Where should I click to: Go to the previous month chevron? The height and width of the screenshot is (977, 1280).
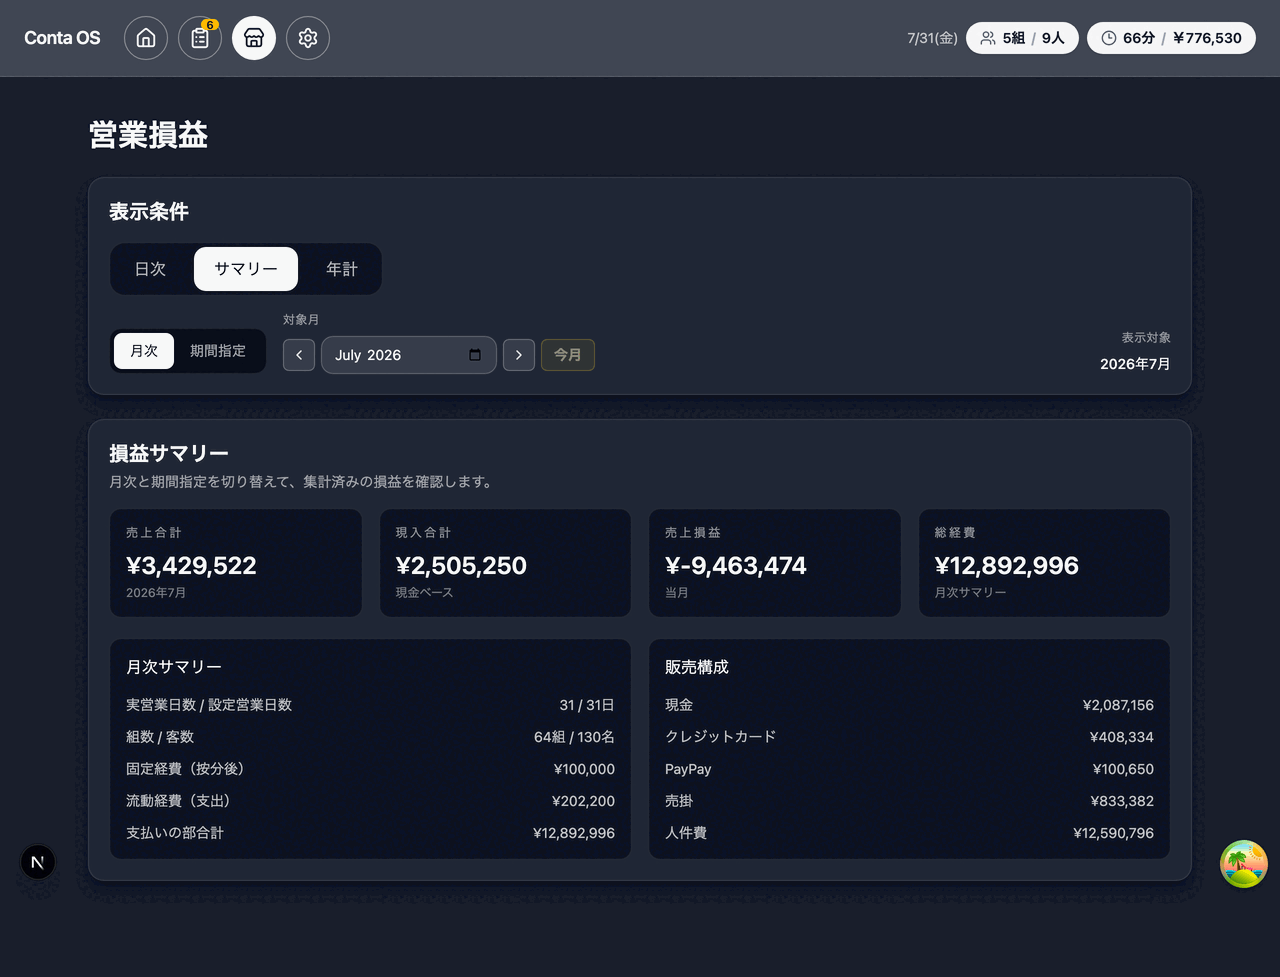click(299, 355)
